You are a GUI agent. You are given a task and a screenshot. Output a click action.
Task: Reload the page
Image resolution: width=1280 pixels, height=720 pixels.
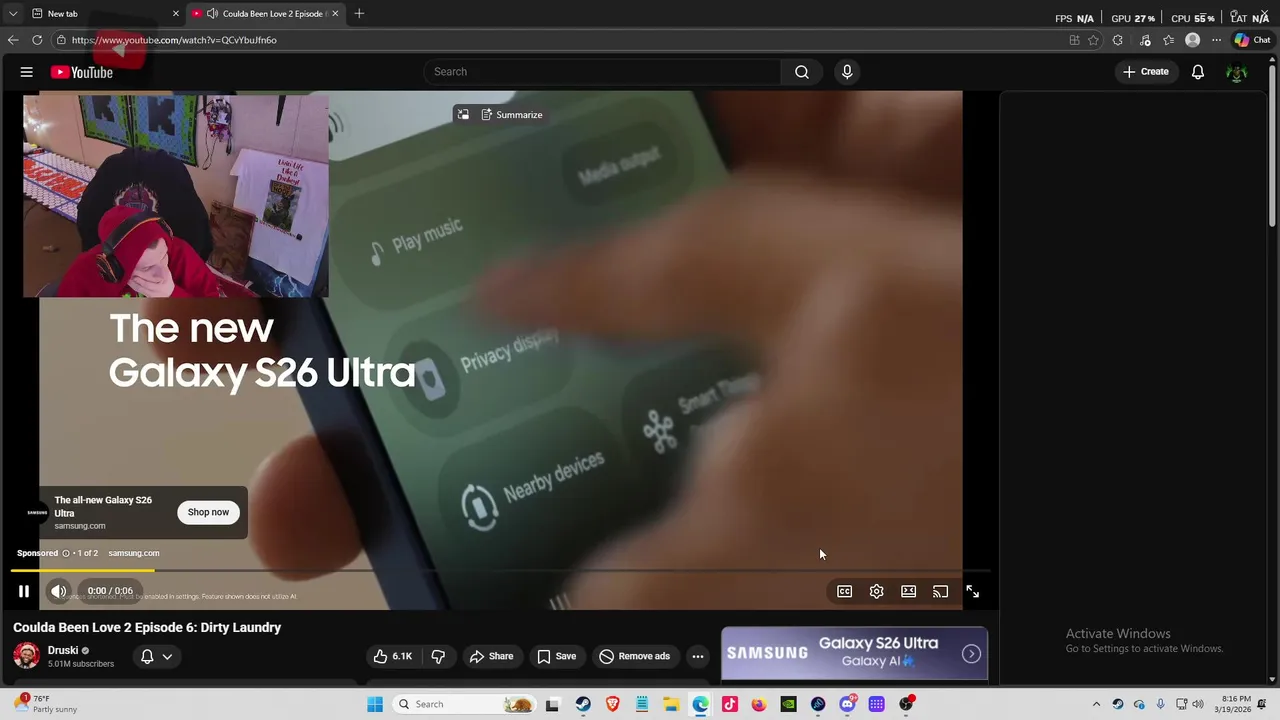37,40
